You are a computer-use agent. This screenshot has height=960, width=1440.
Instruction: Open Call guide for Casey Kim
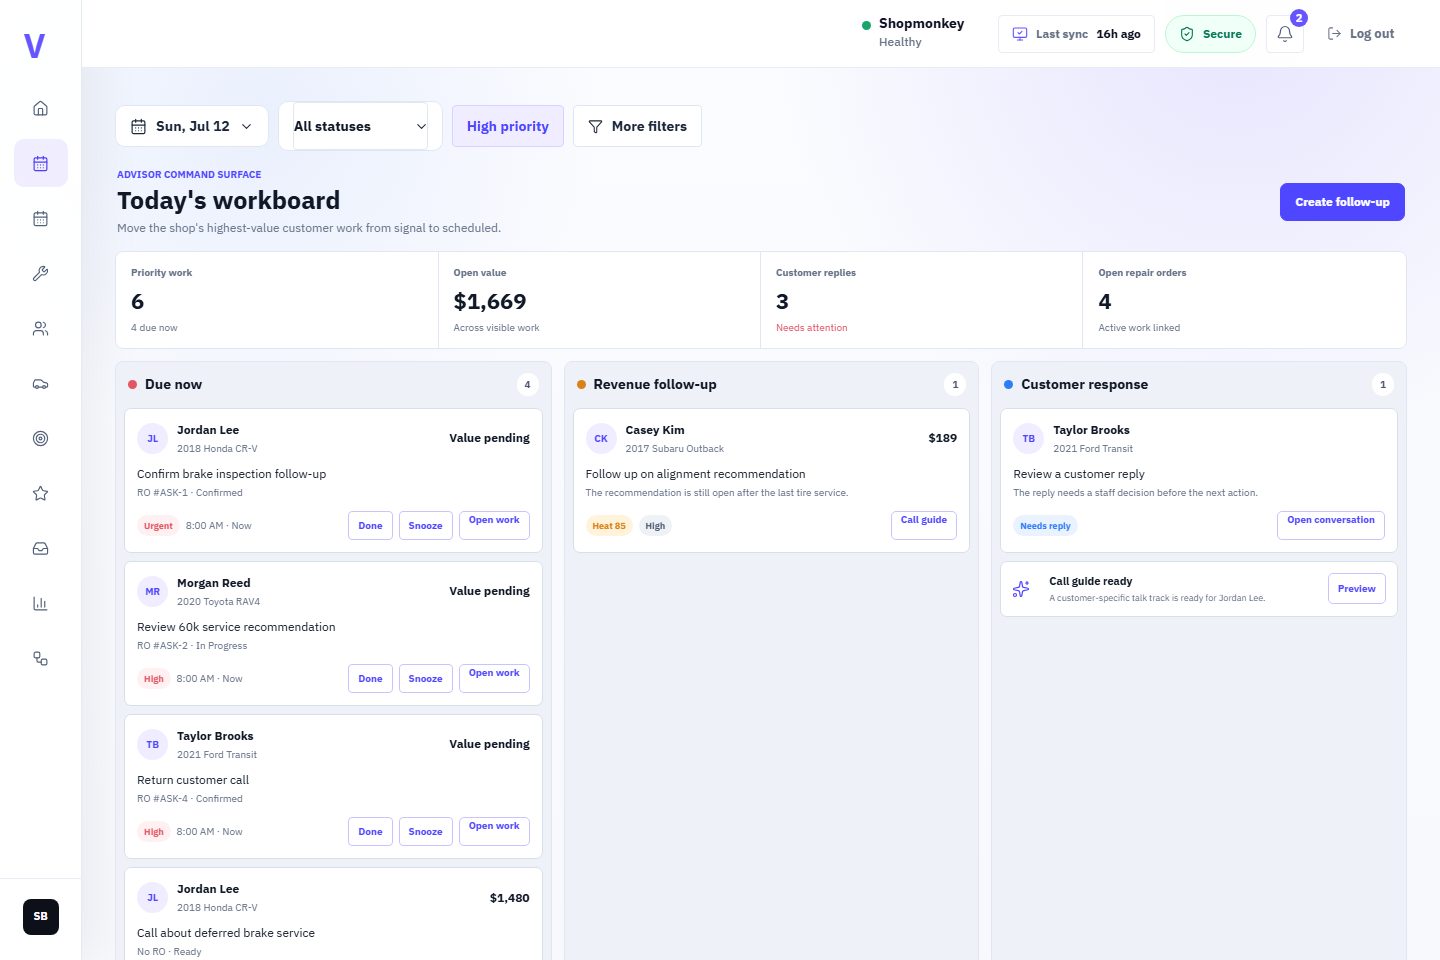[x=924, y=526]
